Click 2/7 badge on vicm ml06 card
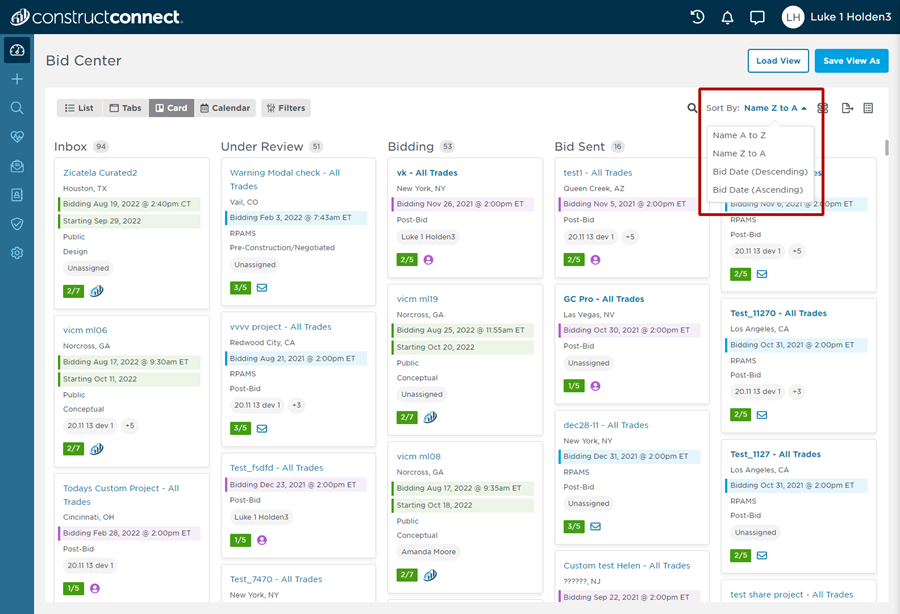Image resolution: width=900 pixels, height=614 pixels. [x=73, y=449]
